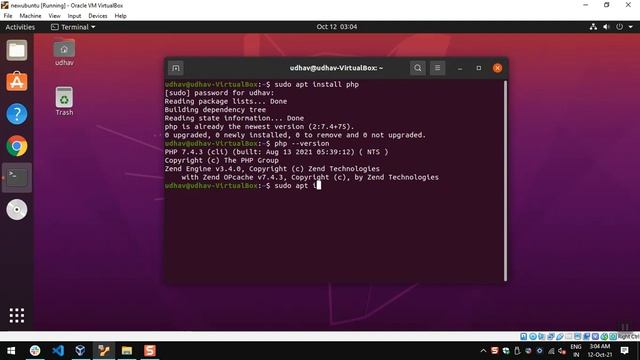Click the volume icon in the Ubuntu top bar
The width and height of the screenshot is (640, 360).
(606, 27)
